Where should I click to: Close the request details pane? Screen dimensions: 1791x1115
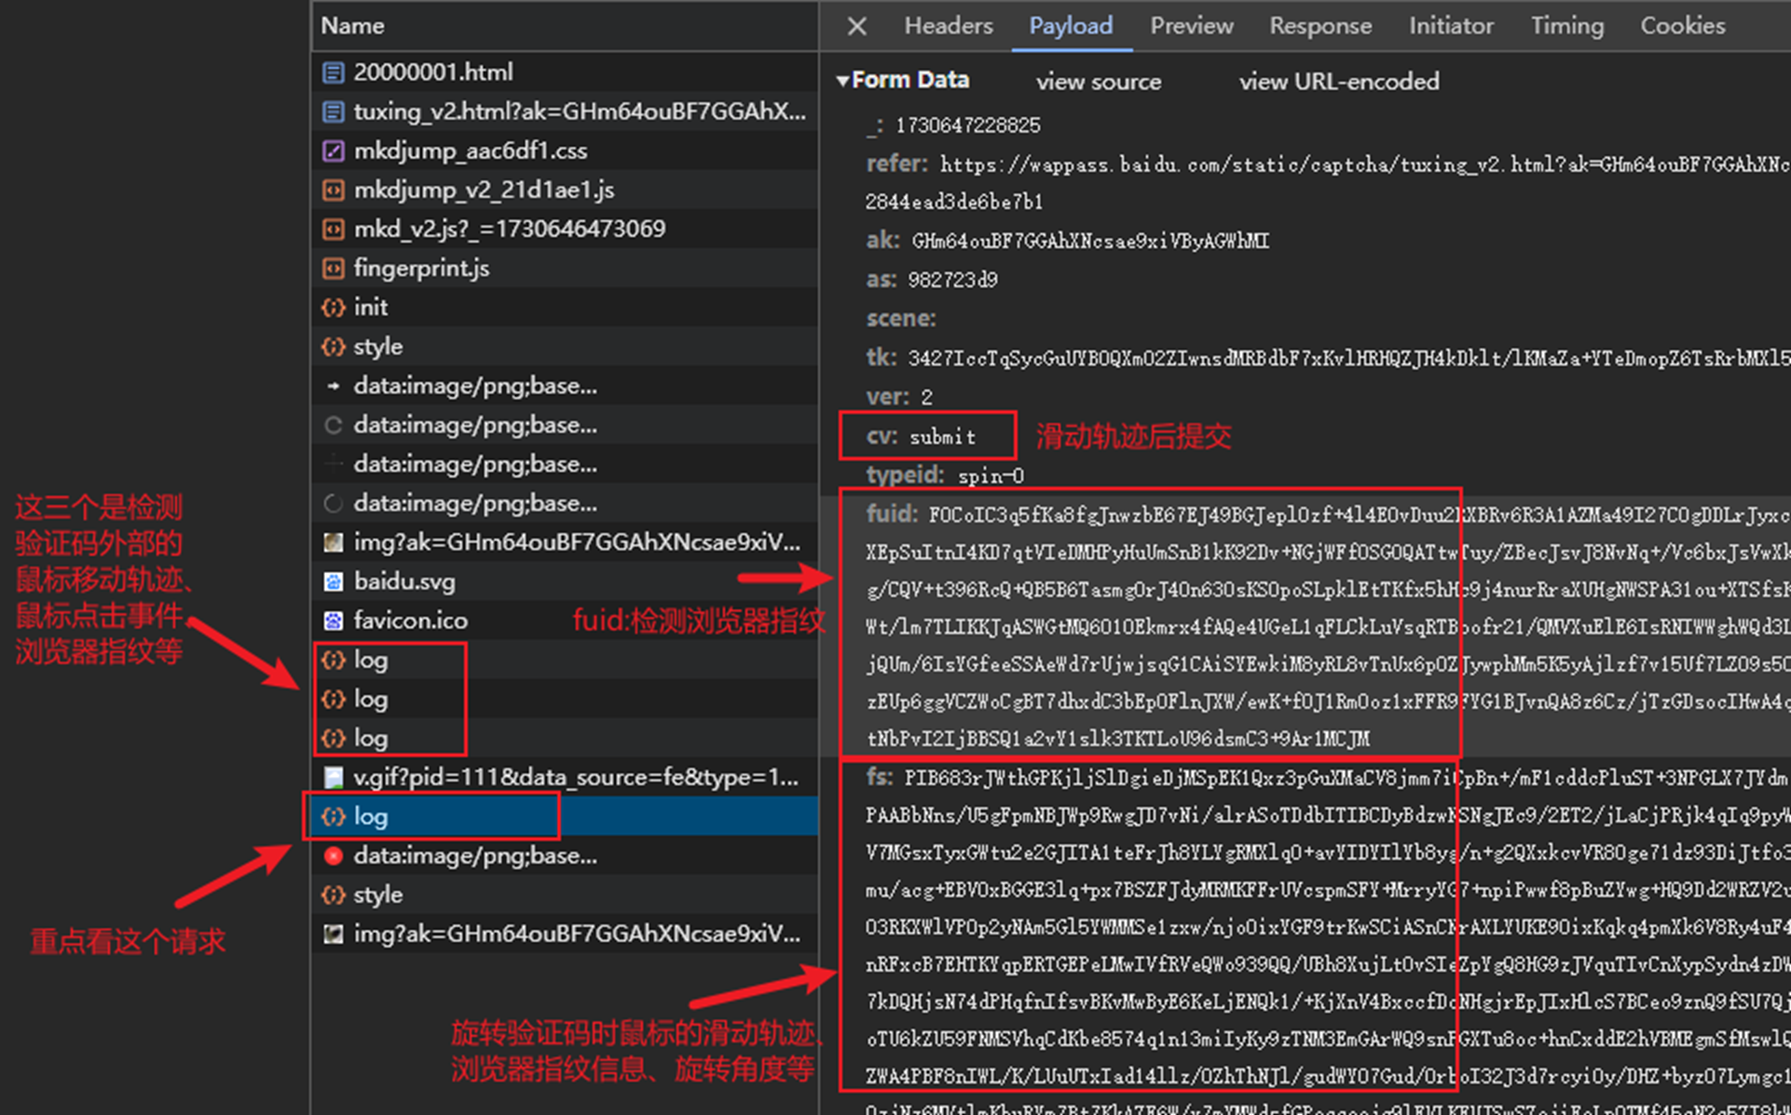point(857,26)
